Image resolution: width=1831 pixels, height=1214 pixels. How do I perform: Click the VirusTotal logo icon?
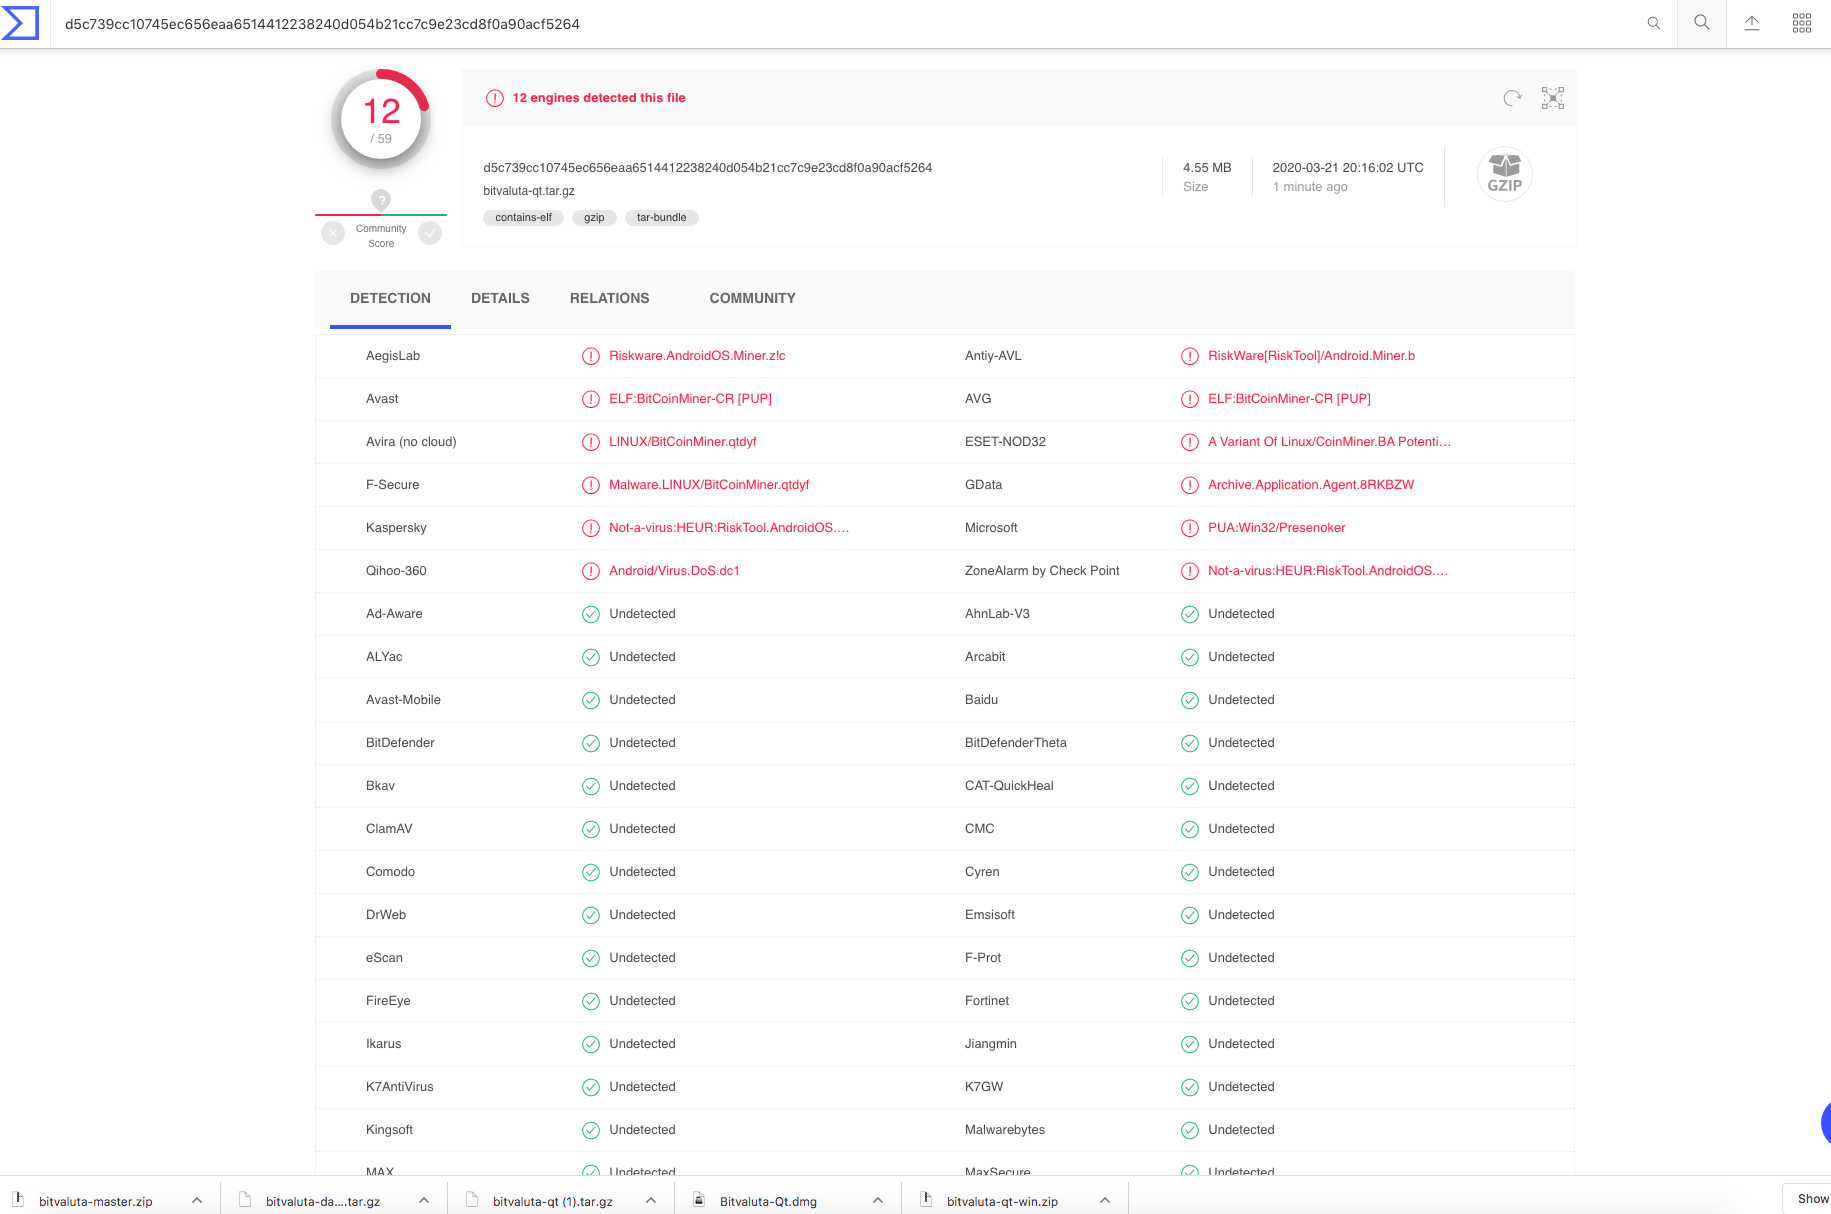click(x=20, y=23)
